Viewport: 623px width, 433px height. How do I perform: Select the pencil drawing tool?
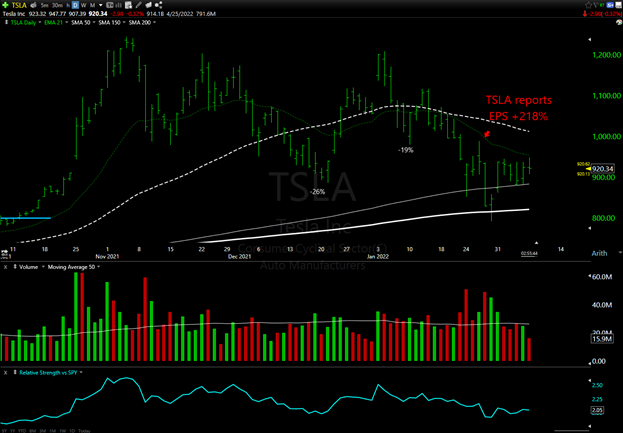click(x=138, y=5)
